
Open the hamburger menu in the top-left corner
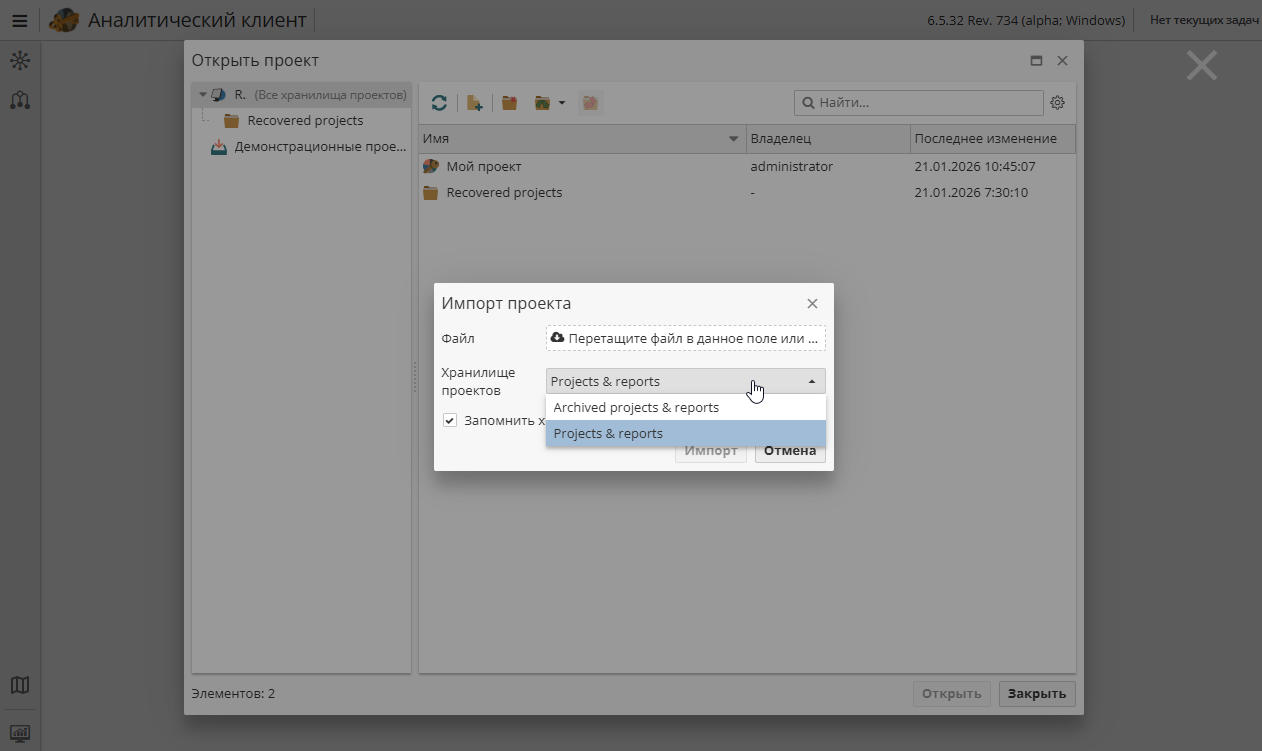[x=19, y=20]
